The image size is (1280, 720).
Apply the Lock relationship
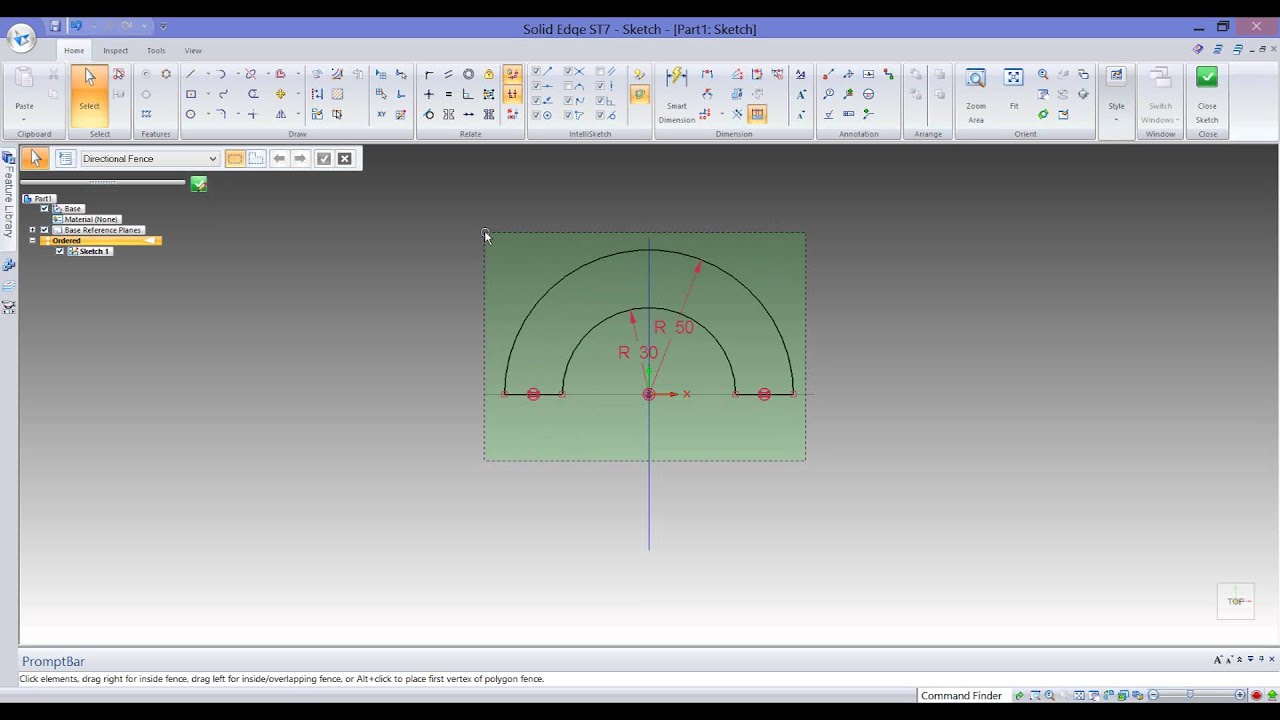pos(488,74)
